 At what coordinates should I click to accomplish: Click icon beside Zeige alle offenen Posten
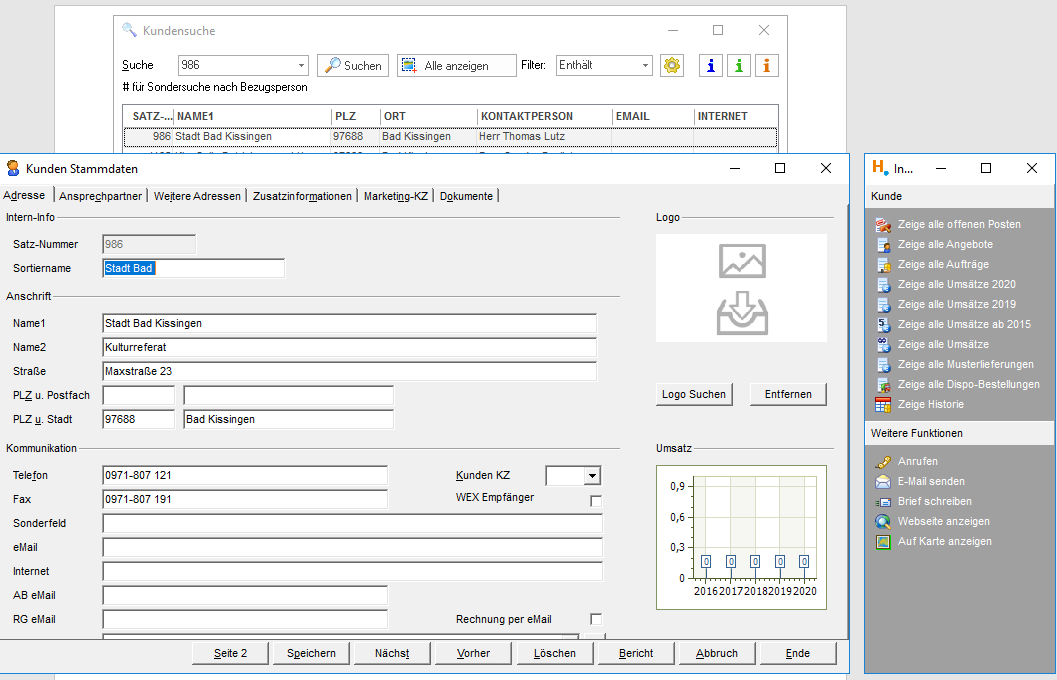click(x=883, y=224)
